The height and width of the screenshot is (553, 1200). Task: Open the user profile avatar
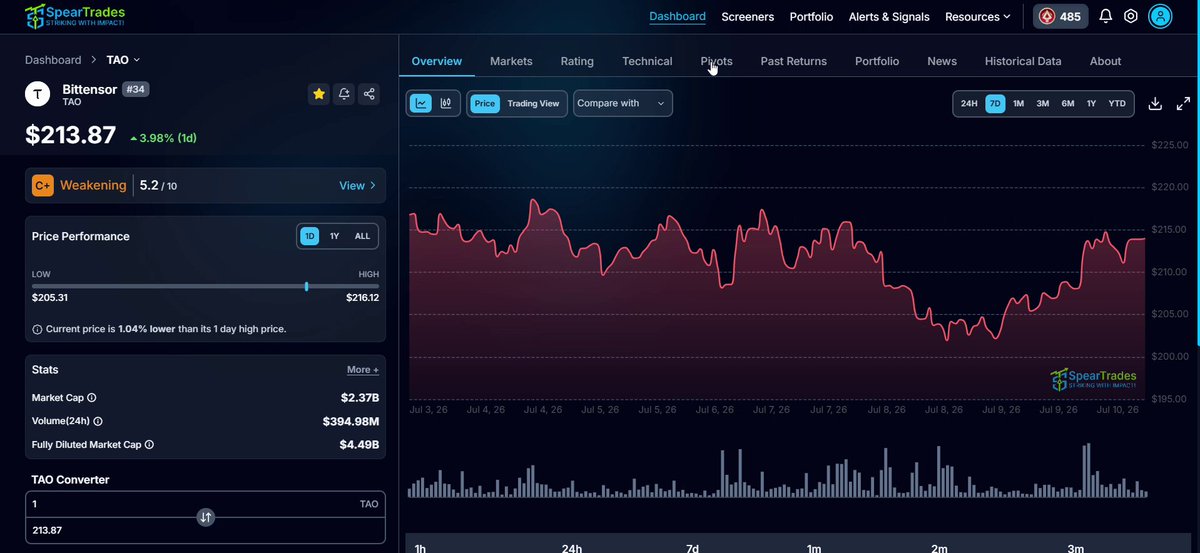coord(1160,16)
